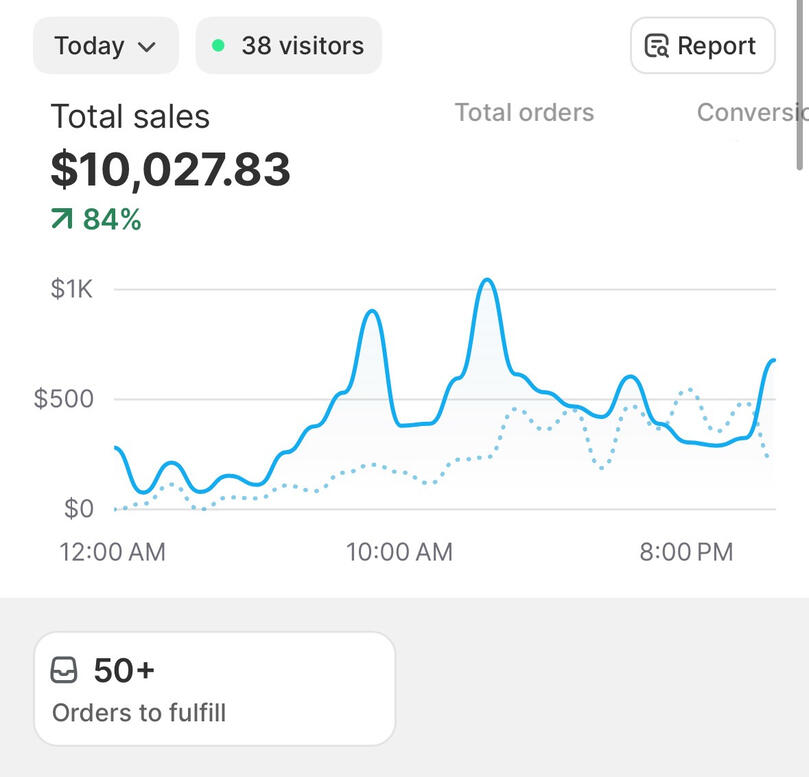Select the Total sales metric tab

(x=130, y=116)
